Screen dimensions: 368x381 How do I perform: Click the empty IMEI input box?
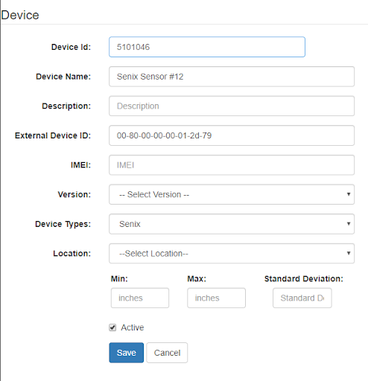pyautogui.click(x=232, y=165)
